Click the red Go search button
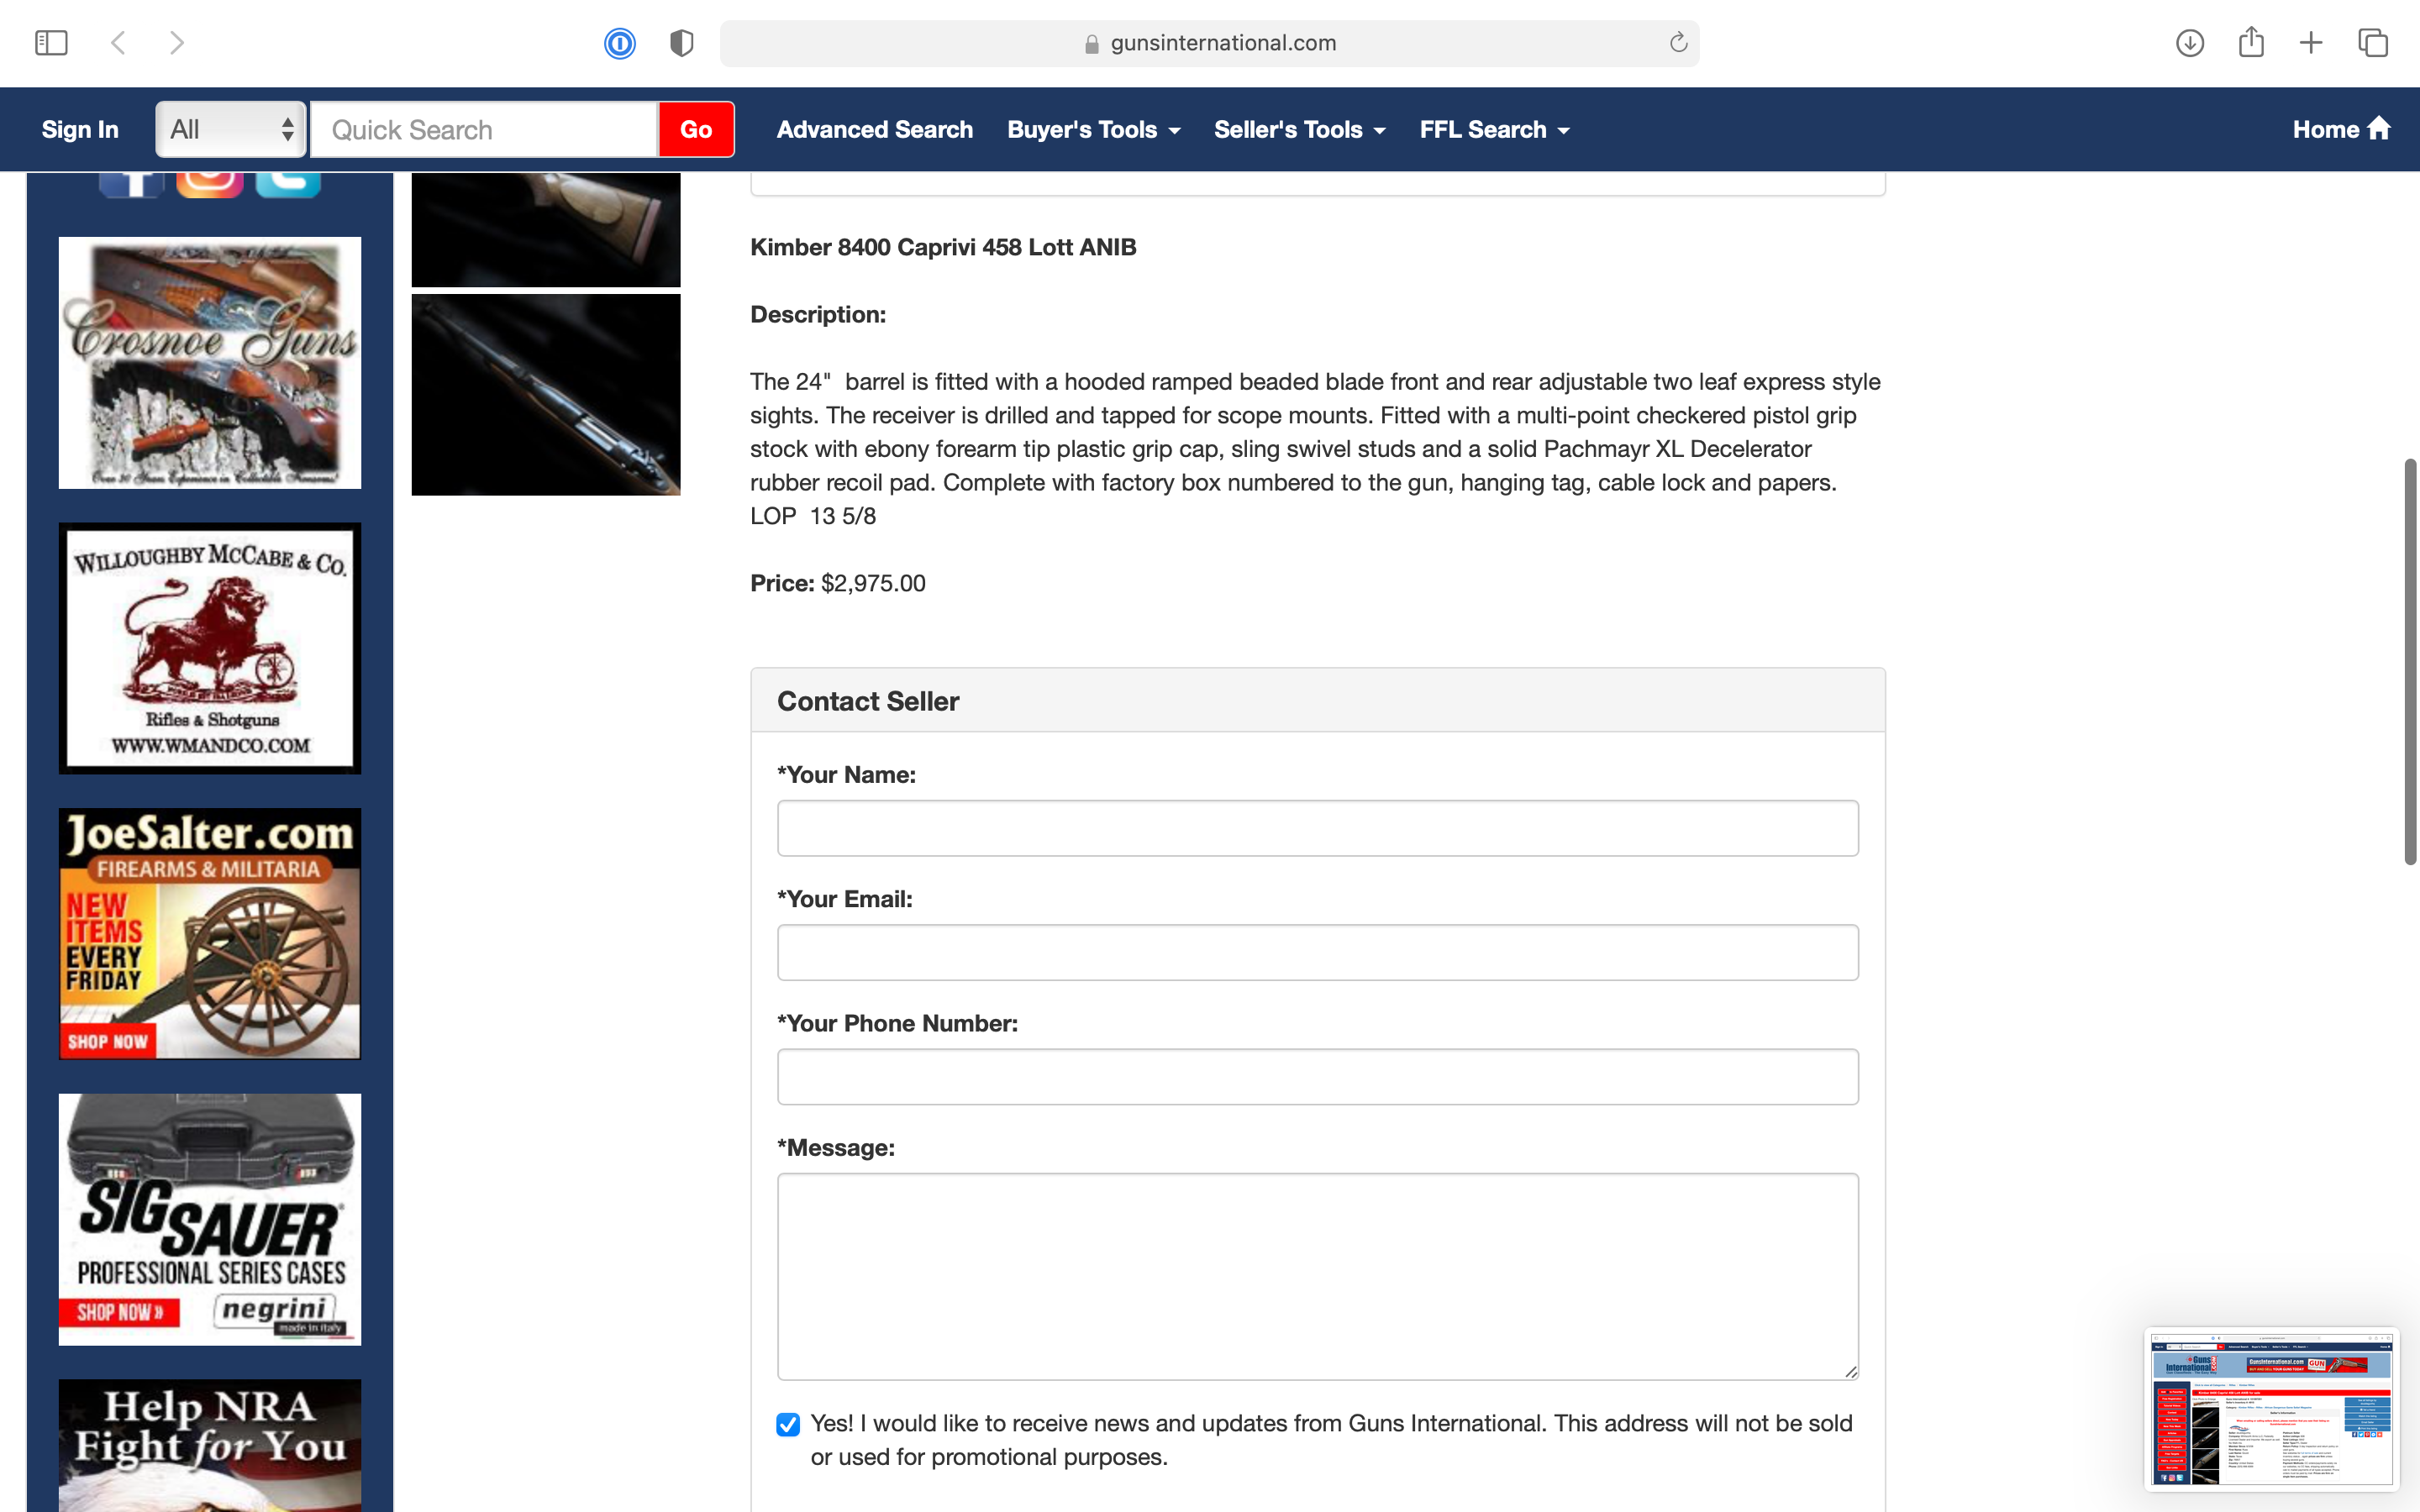The height and width of the screenshot is (1512, 2420). point(696,129)
